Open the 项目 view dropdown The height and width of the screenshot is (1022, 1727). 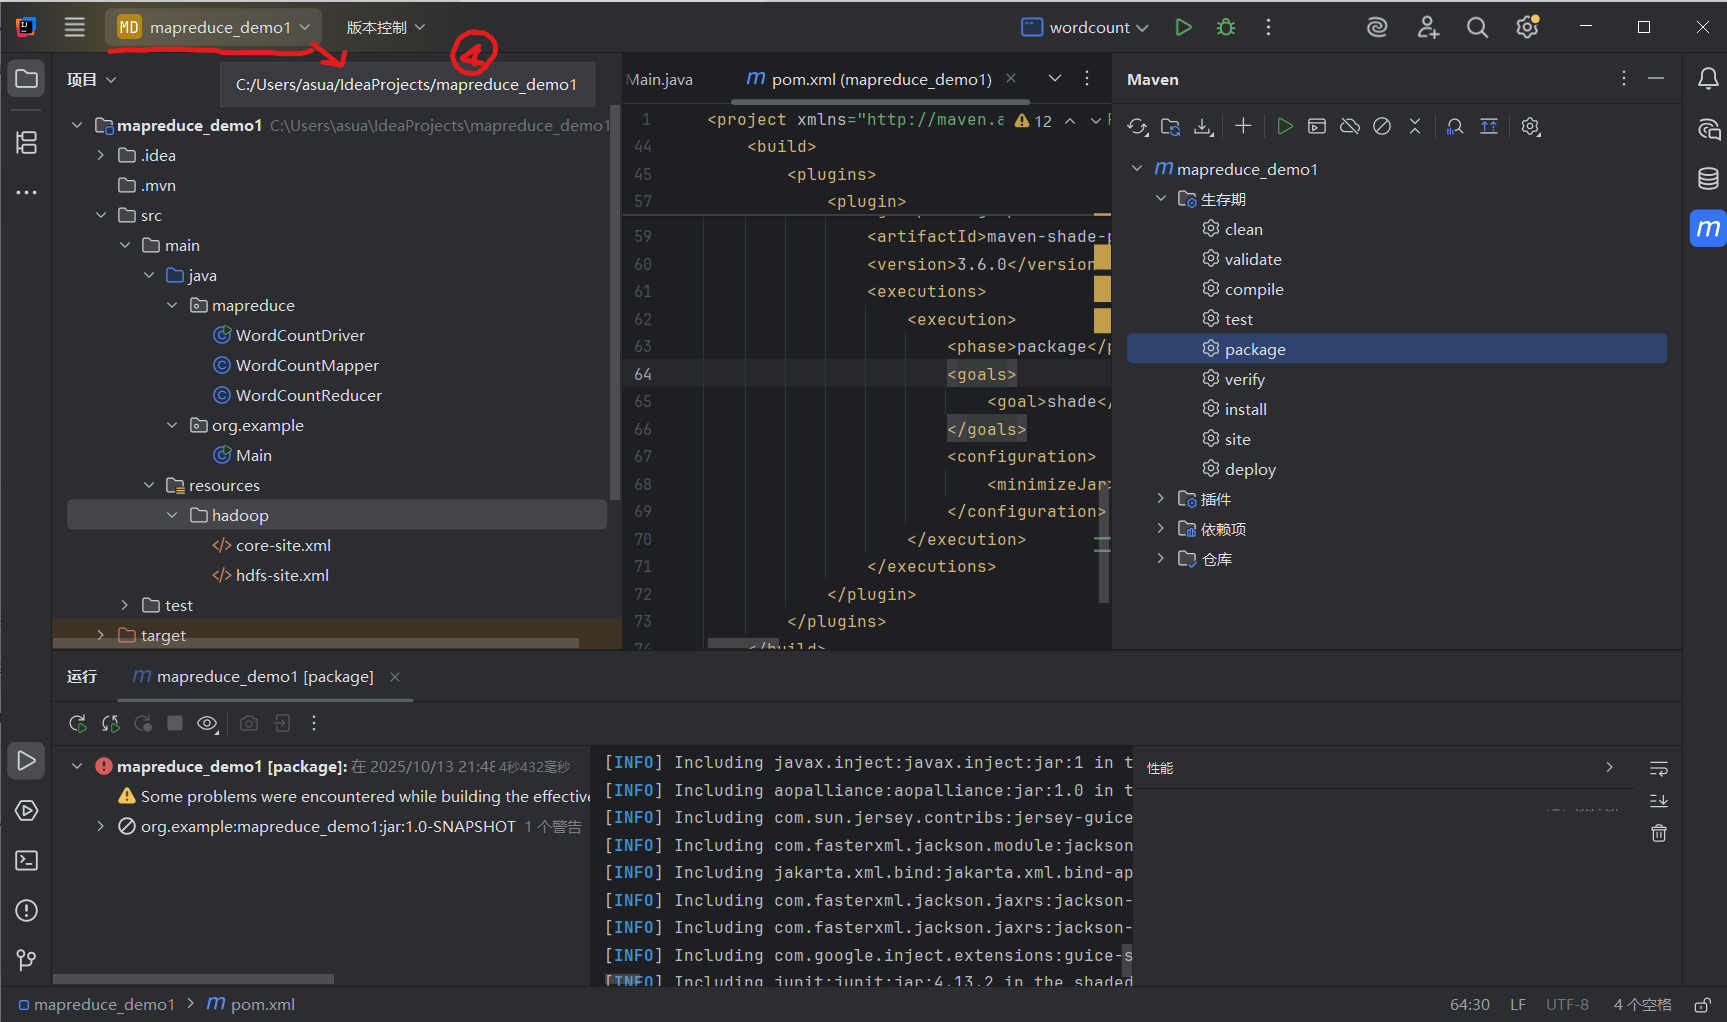click(x=92, y=79)
